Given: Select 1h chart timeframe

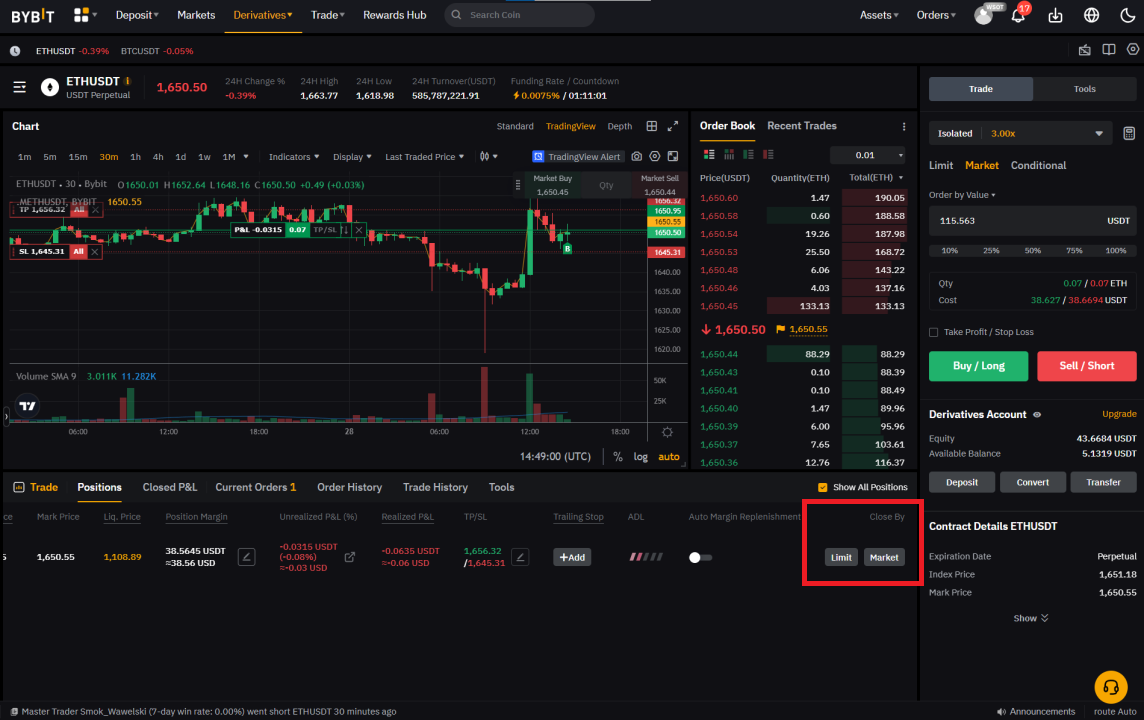Looking at the screenshot, I should coord(135,157).
